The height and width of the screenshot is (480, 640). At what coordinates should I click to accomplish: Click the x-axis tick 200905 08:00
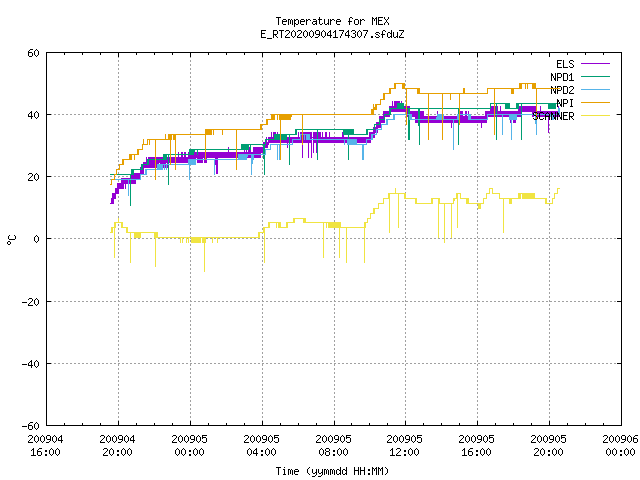pos(333,446)
